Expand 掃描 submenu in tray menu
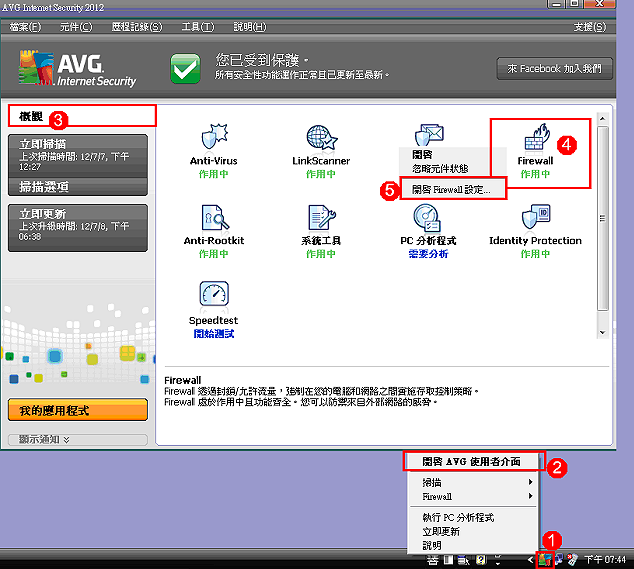 click(473, 482)
